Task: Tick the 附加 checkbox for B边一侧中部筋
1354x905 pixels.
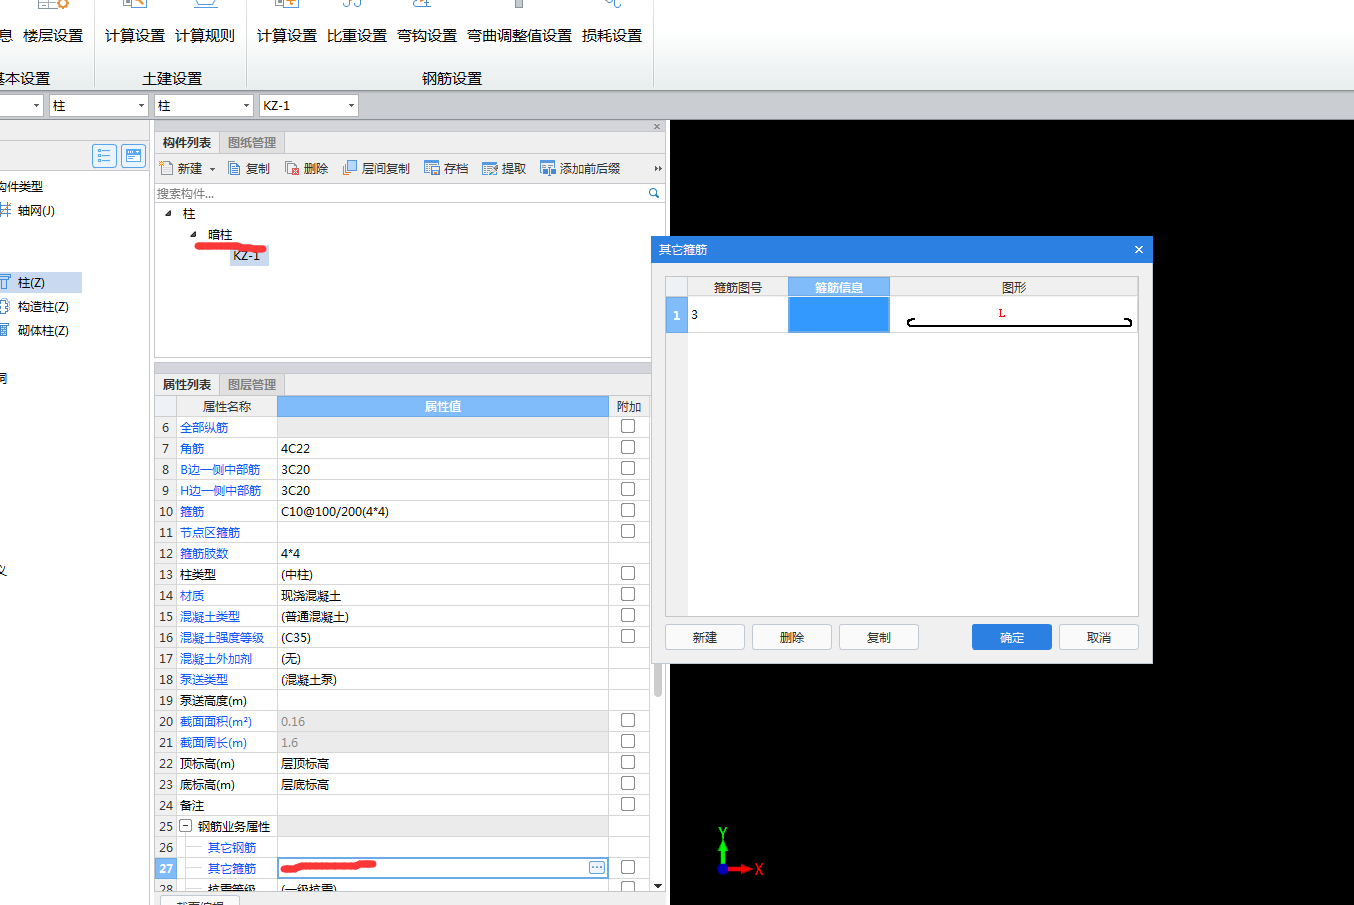Action: 628,468
